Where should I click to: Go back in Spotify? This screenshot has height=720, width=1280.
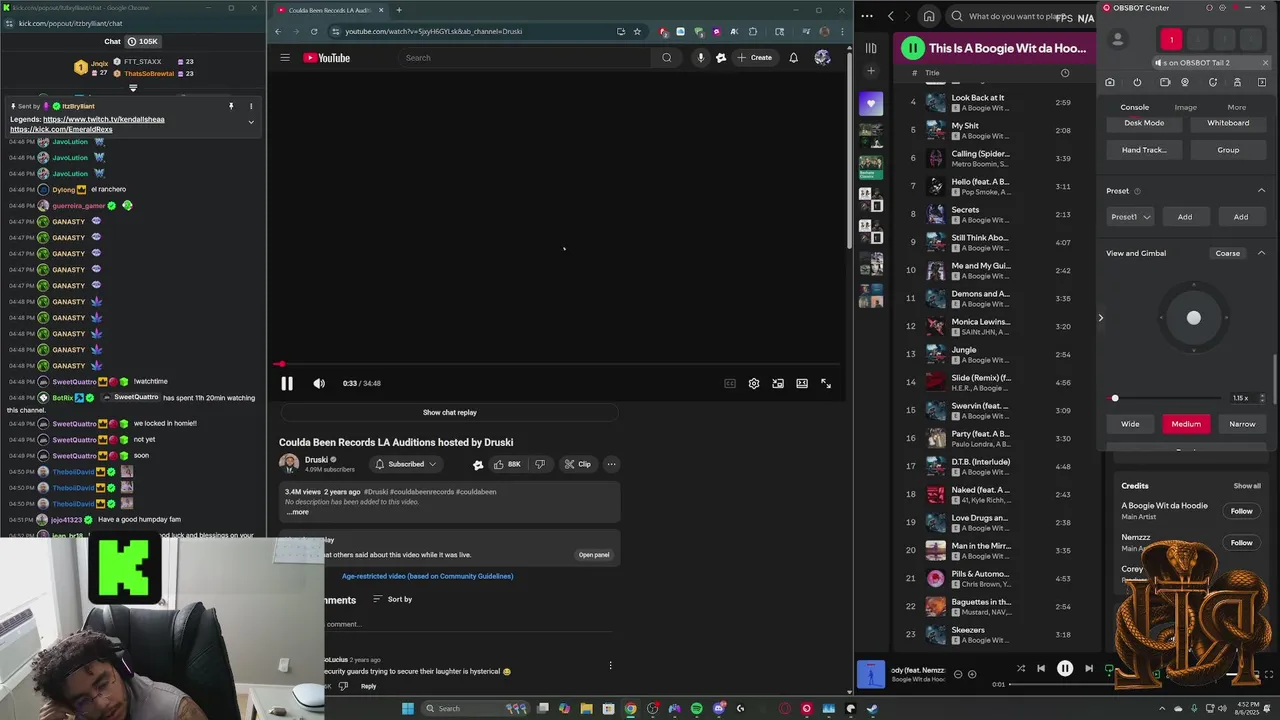891,16
